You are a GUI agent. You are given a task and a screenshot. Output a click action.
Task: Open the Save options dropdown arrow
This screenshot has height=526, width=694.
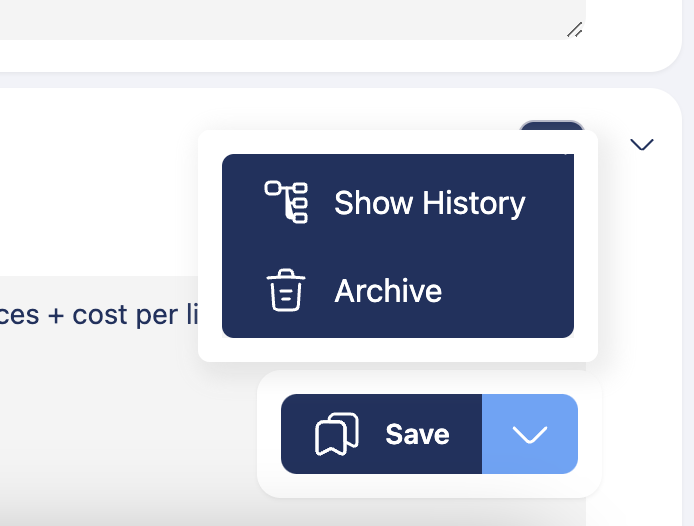[530, 434]
